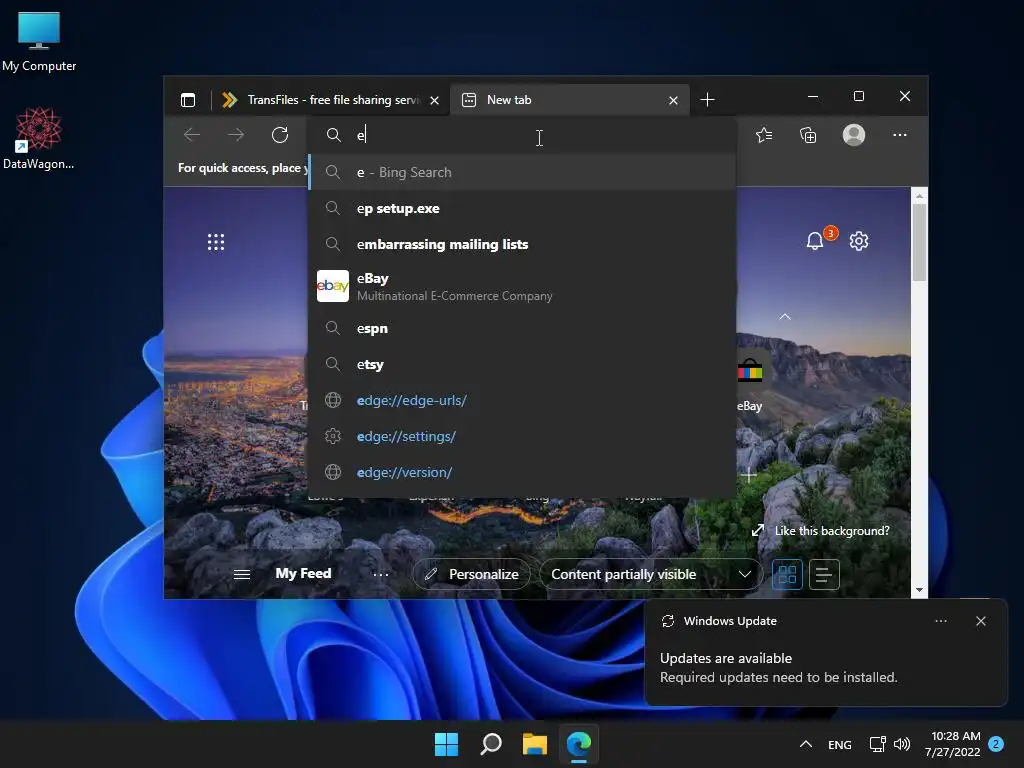Open My Feed more options ellipsis
Image resolution: width=1024 pixels, height=768 pixels.
pos(381,575)
